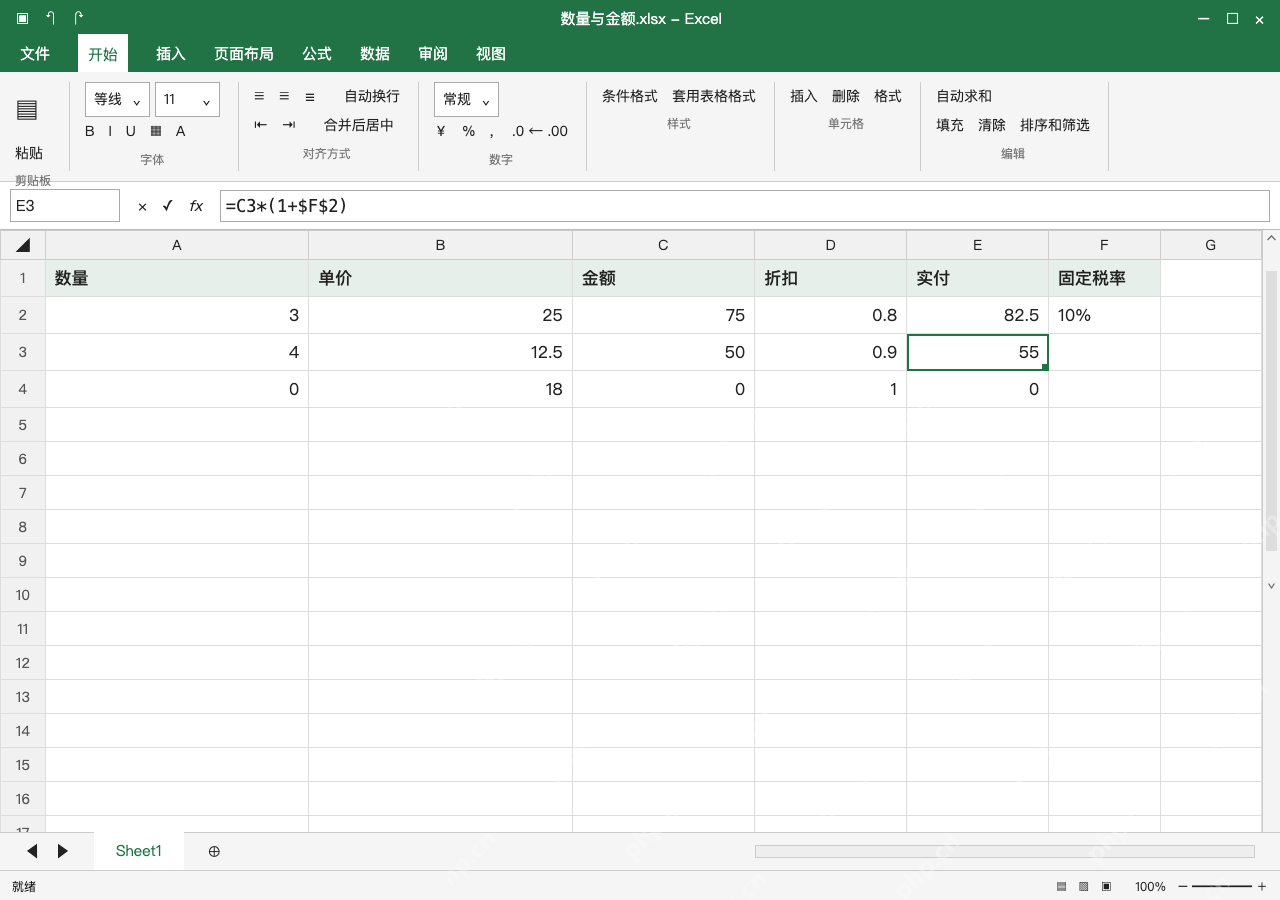The image size is (1280, 900).
Task: Click 填充 fill button
Action: coord(950,125)
